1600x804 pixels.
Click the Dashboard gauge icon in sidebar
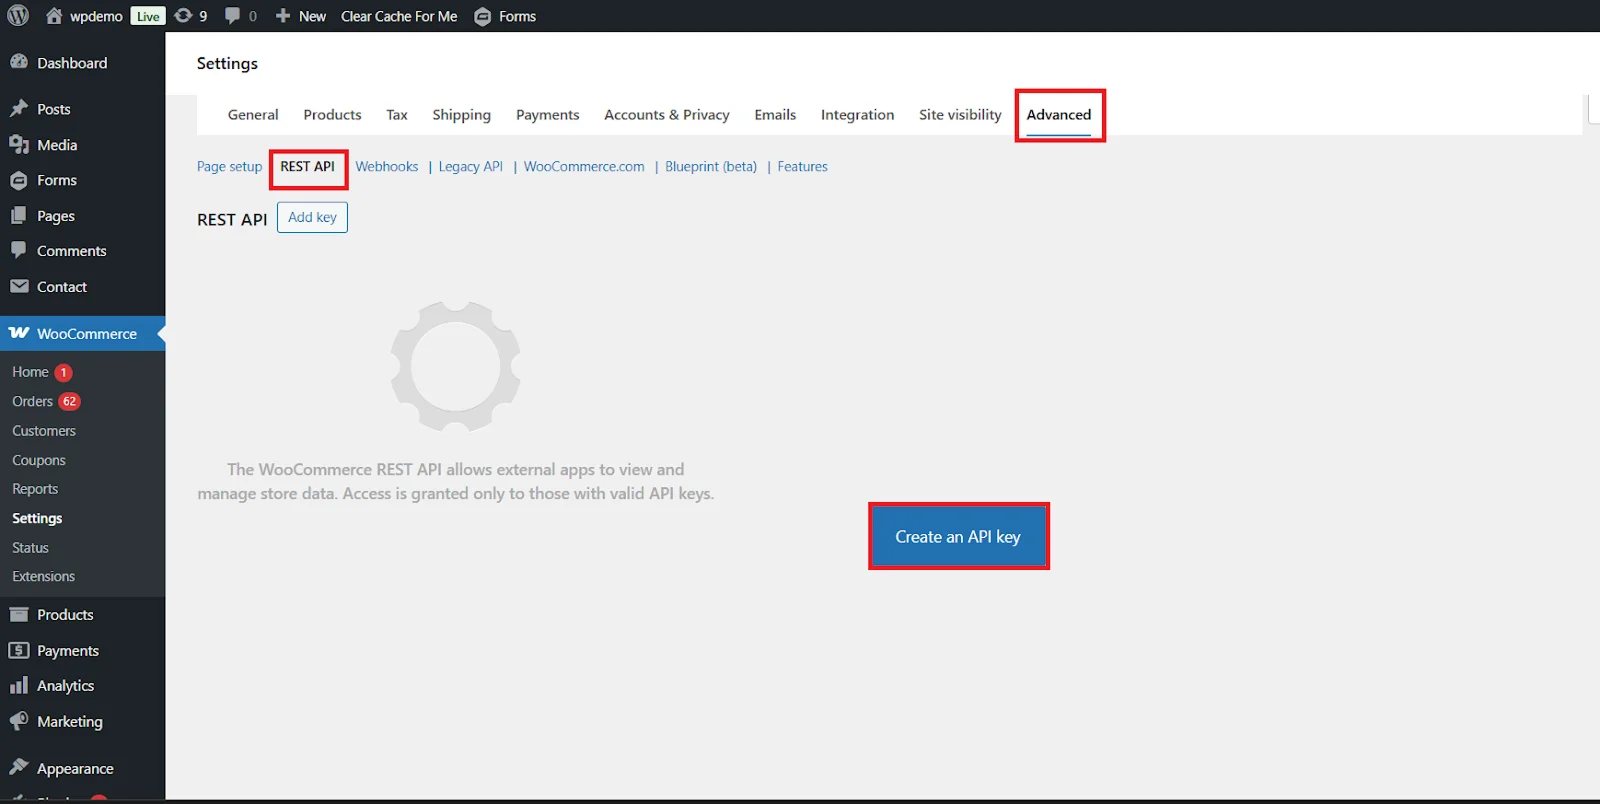pos(19,62)
